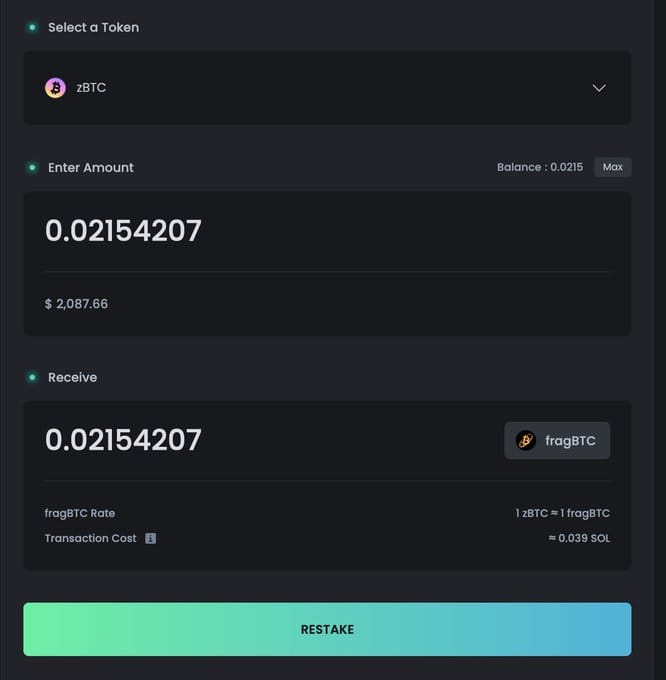
Task: Click the $ 2,087.66 value text
Action: tap(76, 304)
